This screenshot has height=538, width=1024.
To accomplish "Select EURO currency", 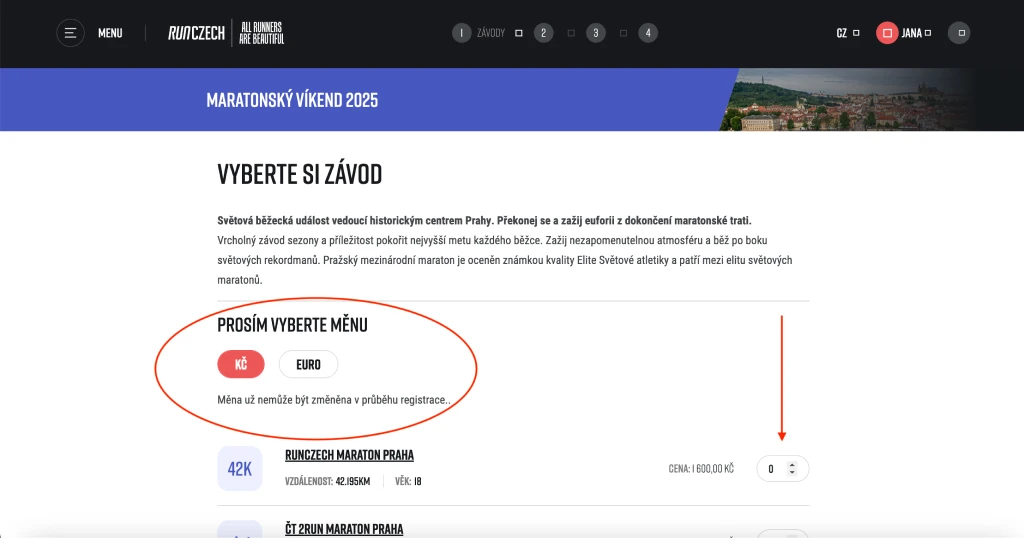I will 308,364.
